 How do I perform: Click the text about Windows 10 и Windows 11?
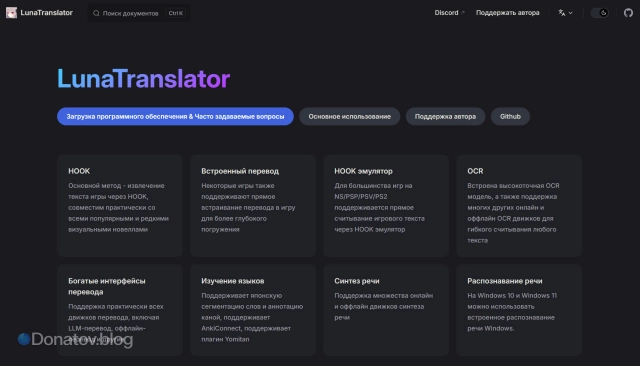(x=512, y=312)
